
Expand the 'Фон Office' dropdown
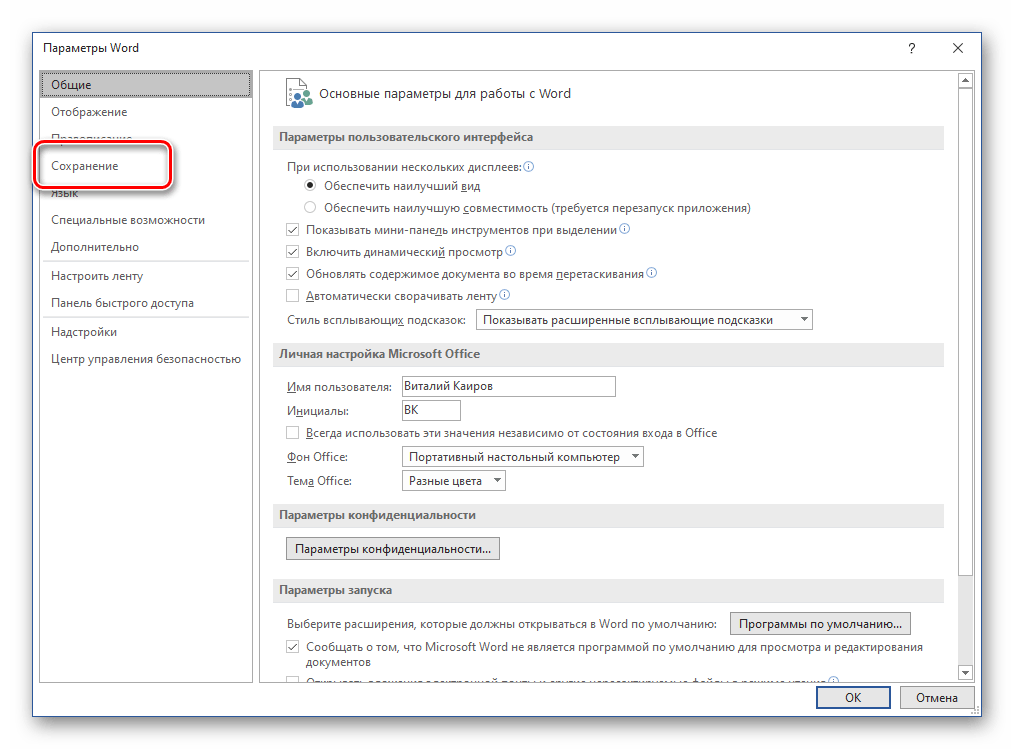click(x=522, y=457)
